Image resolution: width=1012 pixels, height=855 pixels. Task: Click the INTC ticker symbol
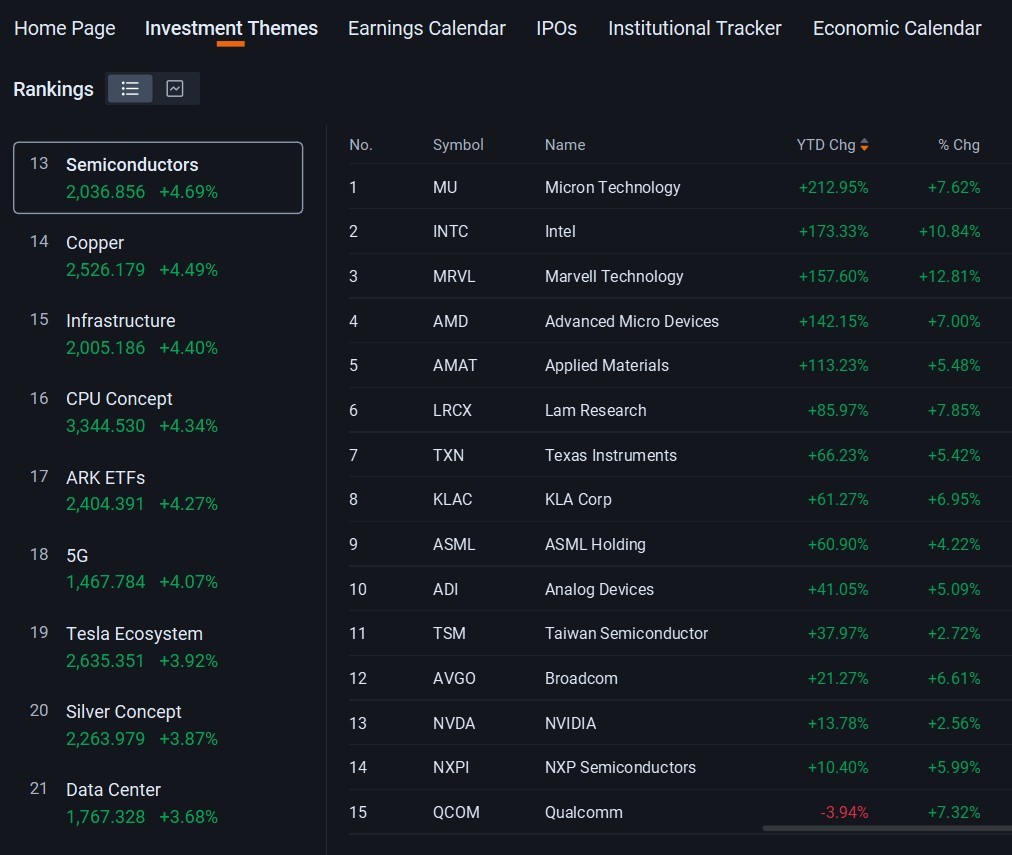click(450, 231)
